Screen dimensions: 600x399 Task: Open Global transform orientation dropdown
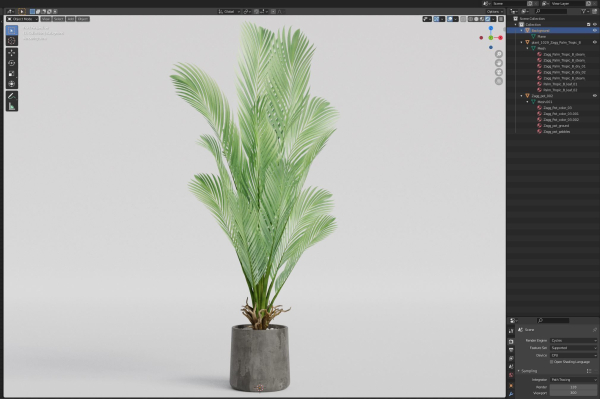229,11
